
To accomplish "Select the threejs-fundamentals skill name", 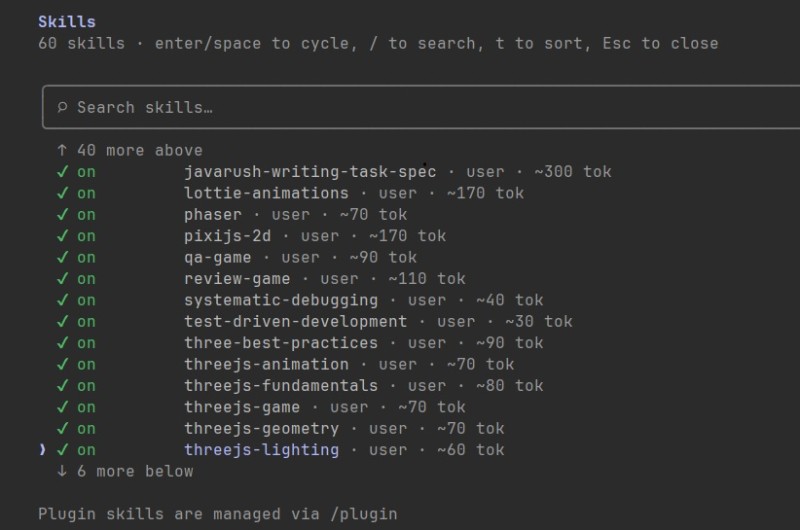I will (x=281, y=386).
